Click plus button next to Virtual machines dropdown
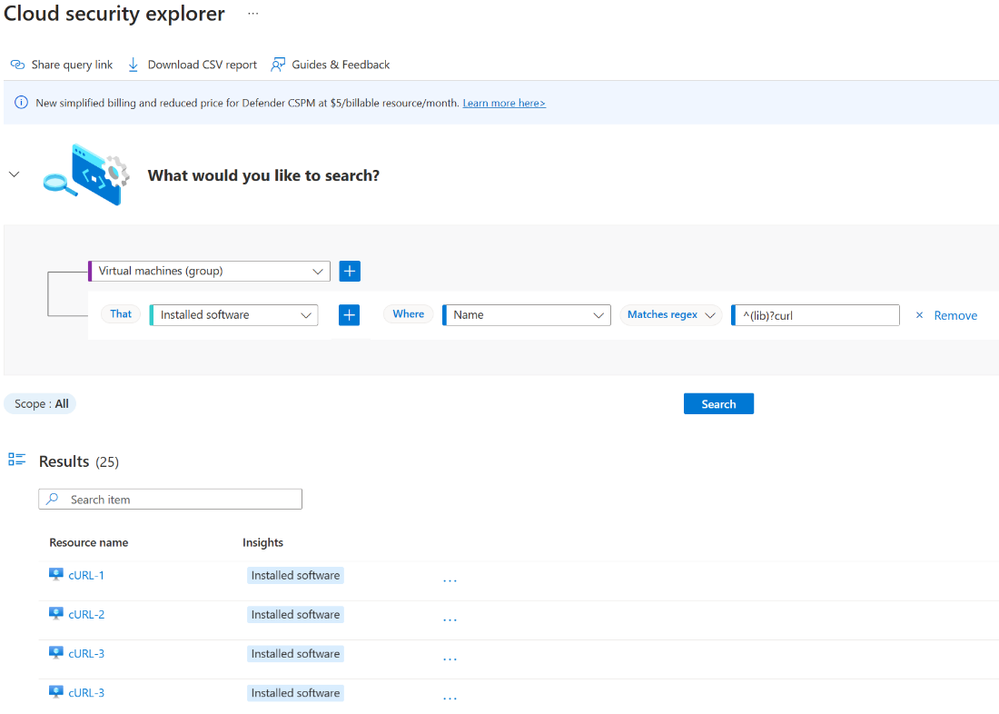The image size is (999, 714). [x=350, y=271]
